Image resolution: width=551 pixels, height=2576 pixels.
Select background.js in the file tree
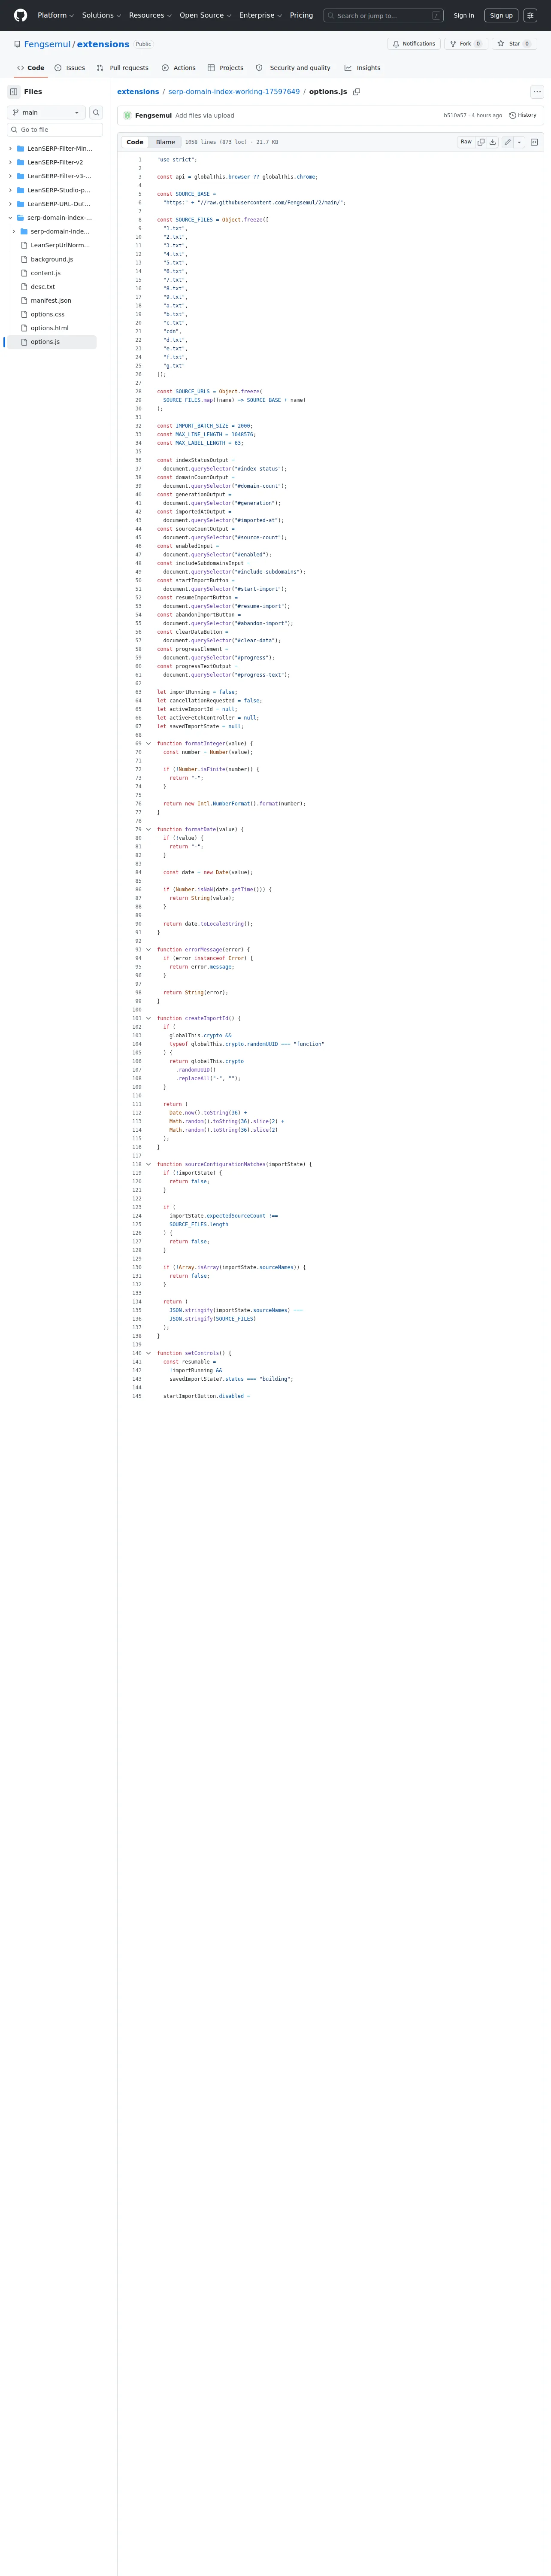[x=51, y=259]
